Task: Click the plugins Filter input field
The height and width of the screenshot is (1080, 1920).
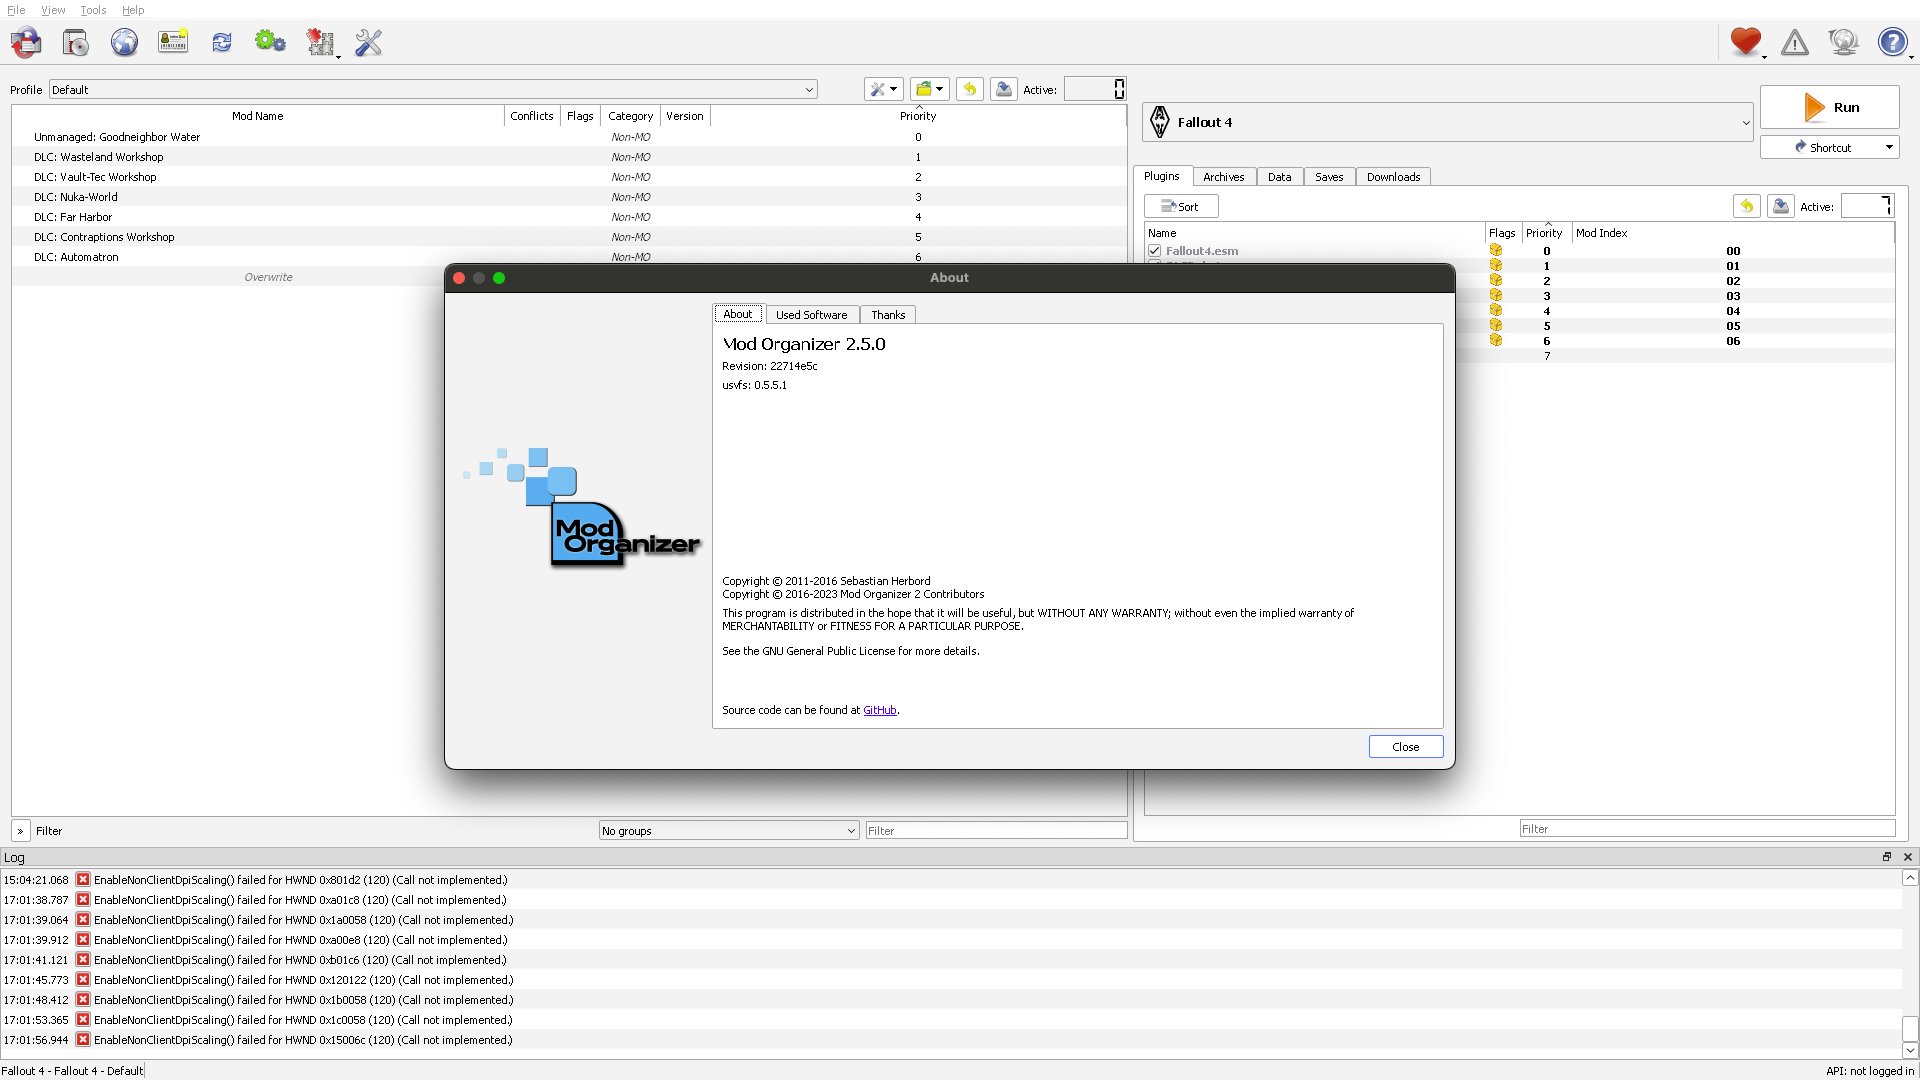Action: [x=1706, y=829]
